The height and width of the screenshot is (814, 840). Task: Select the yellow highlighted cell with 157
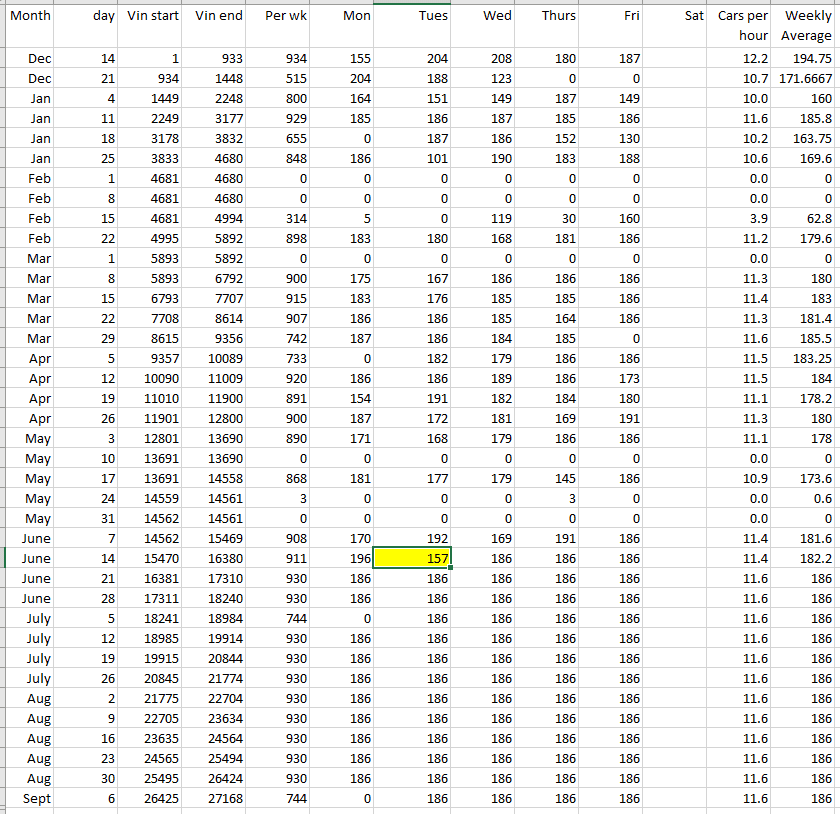pyautogui.click(x=412, y=558)
